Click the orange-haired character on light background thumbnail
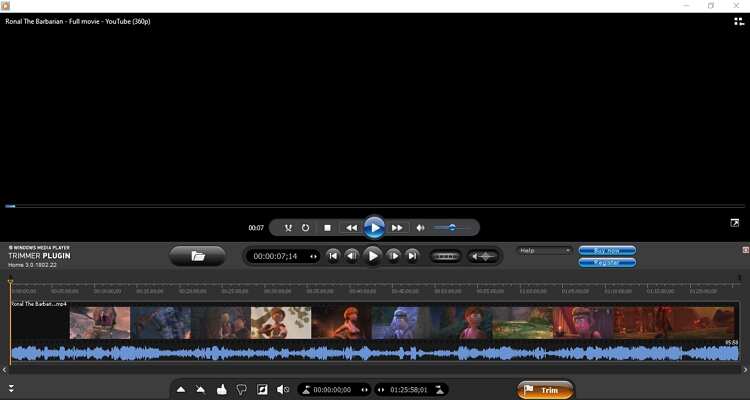The height and width of the screenshot is (400, 750). [281, 323]
